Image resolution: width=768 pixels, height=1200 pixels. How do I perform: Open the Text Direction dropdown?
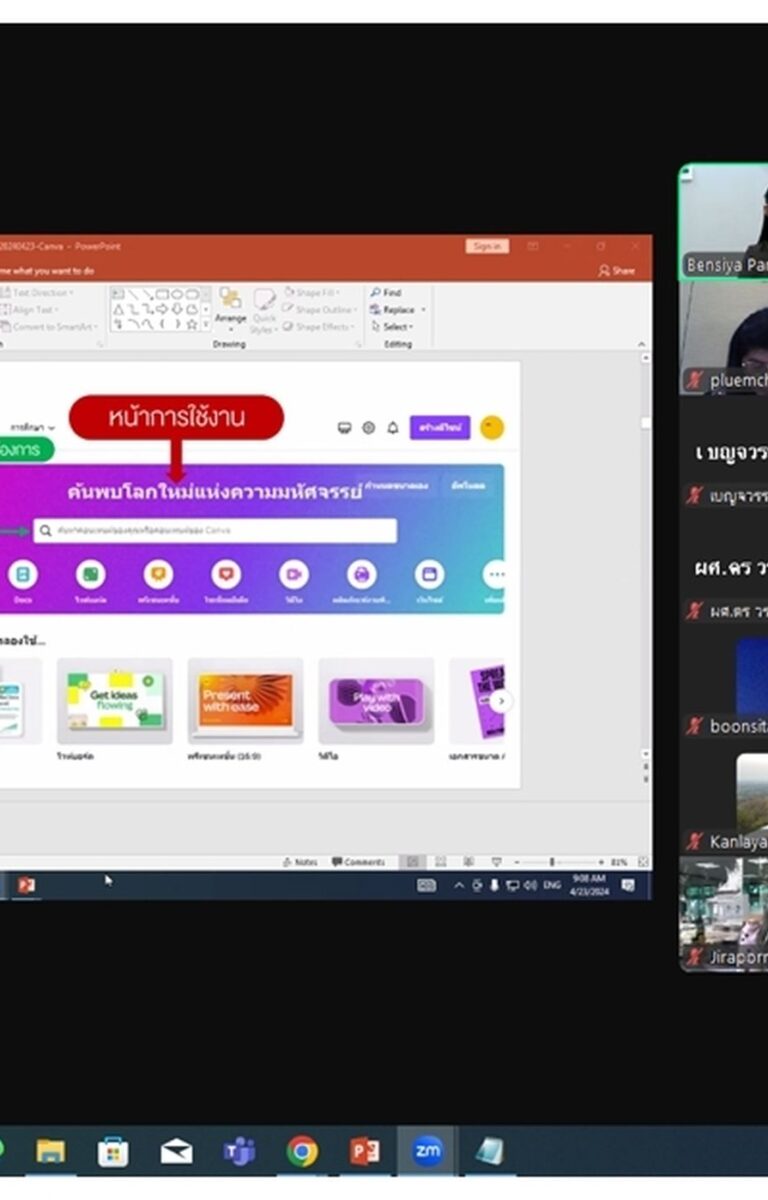tap(37, 293)
